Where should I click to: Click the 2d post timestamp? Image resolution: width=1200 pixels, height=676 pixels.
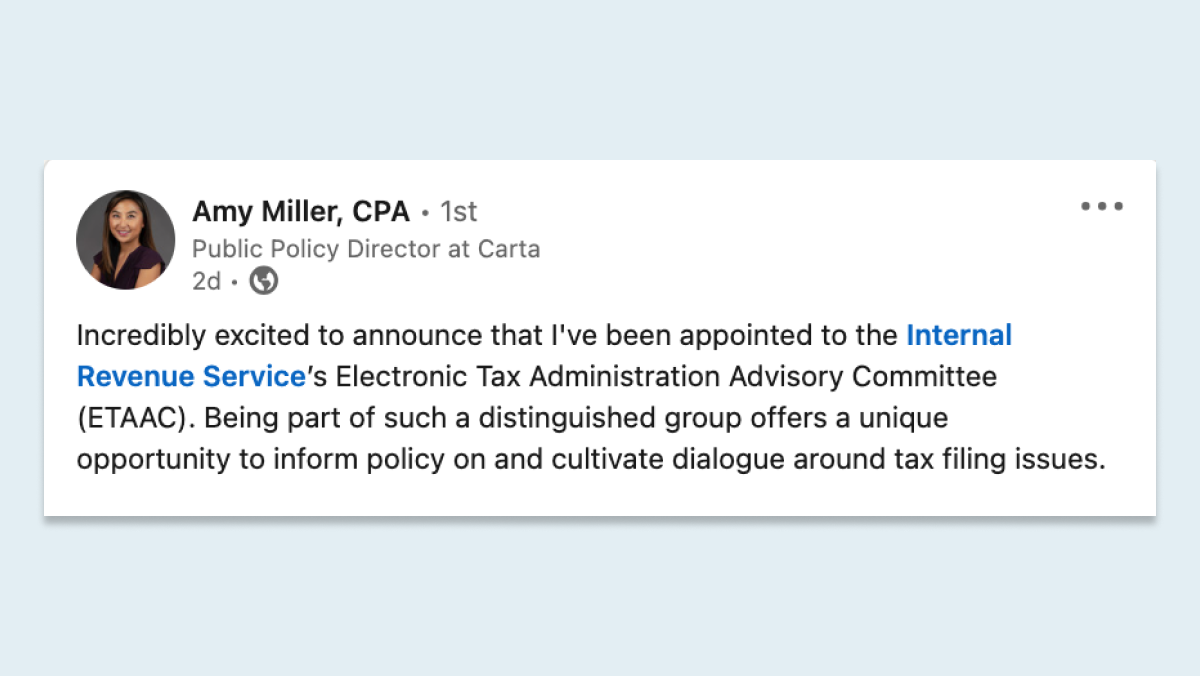(207, 282)
